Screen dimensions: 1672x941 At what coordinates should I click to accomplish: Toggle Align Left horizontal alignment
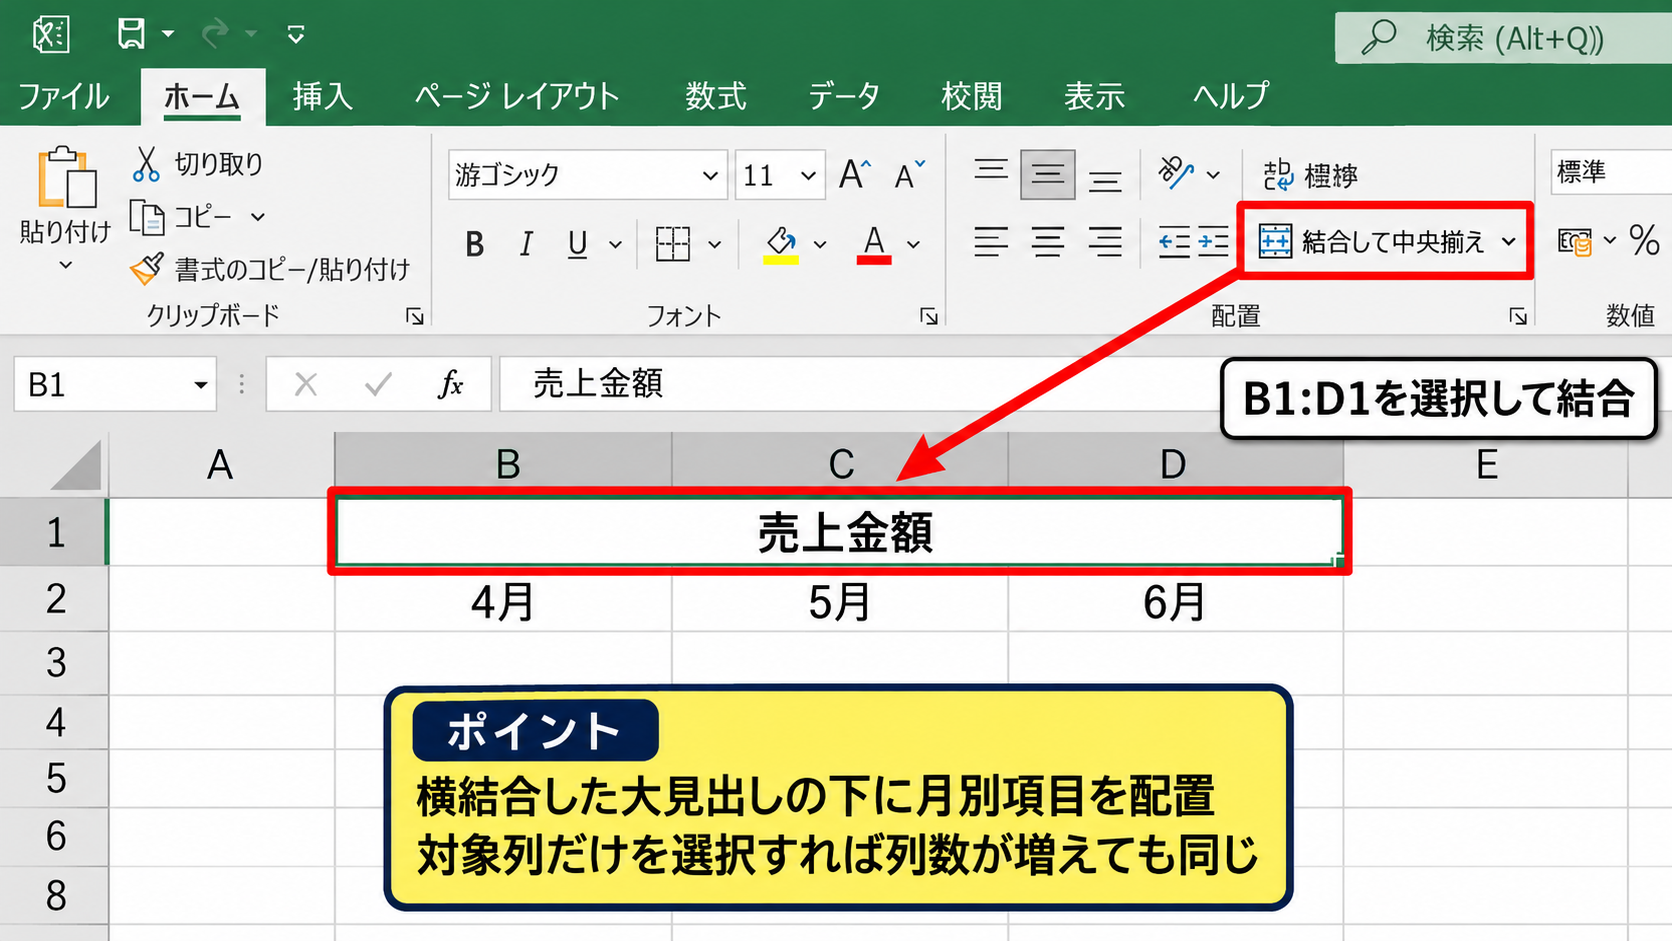[991, 242]
